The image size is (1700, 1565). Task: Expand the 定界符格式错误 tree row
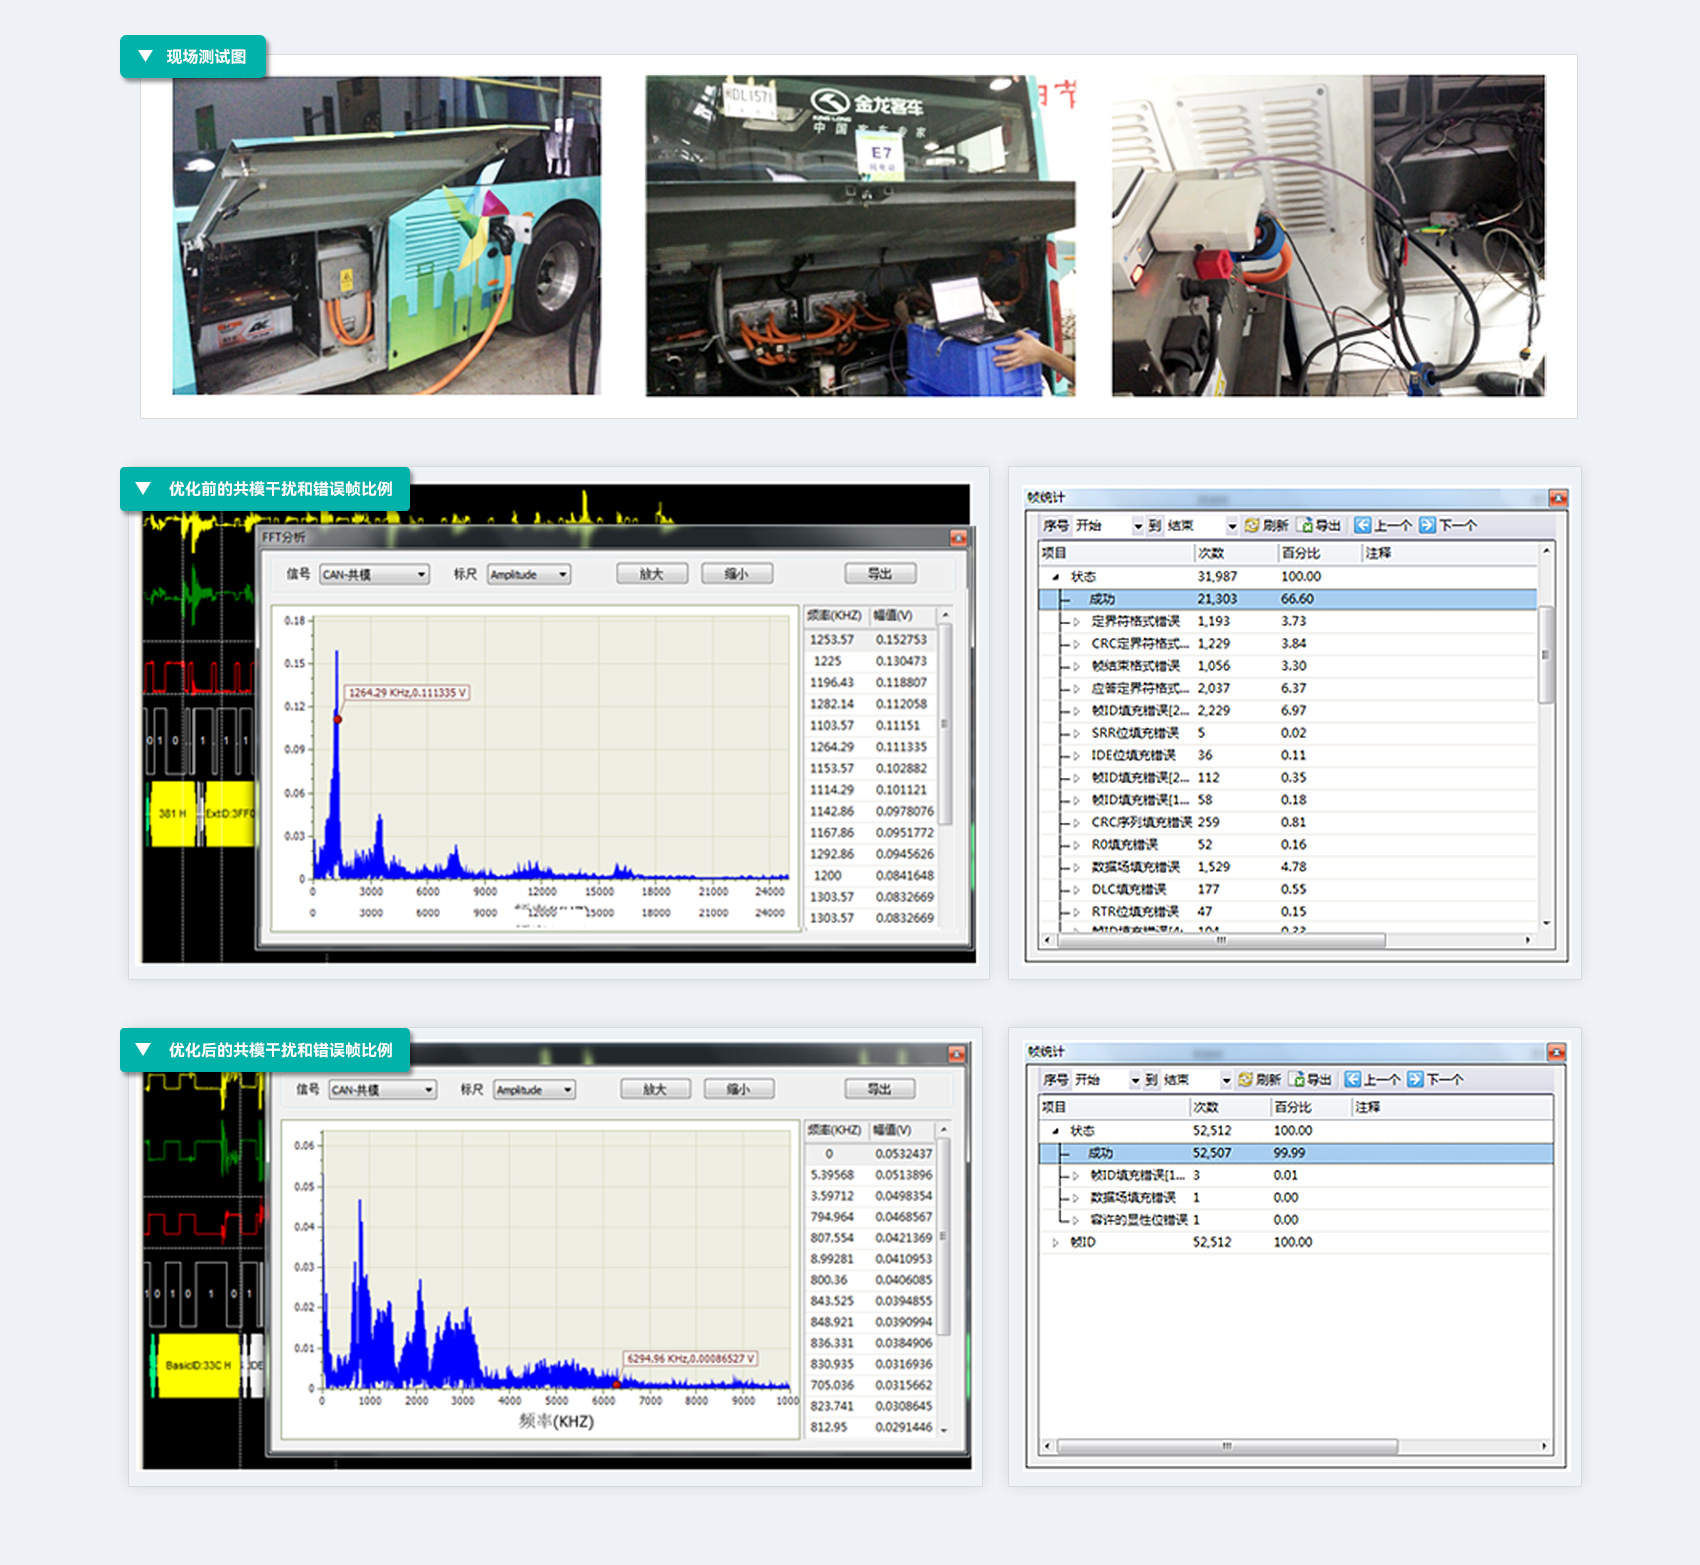tap(1077, 621)
